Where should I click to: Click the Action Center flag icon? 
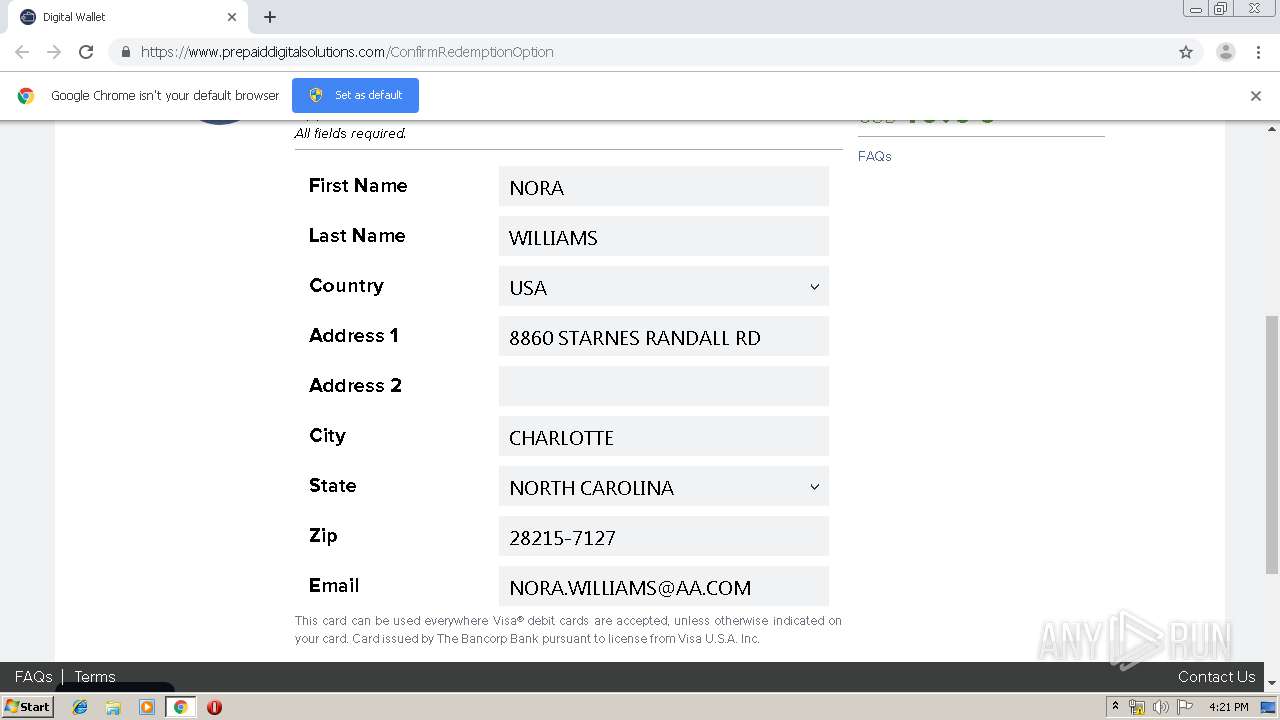1185,707
